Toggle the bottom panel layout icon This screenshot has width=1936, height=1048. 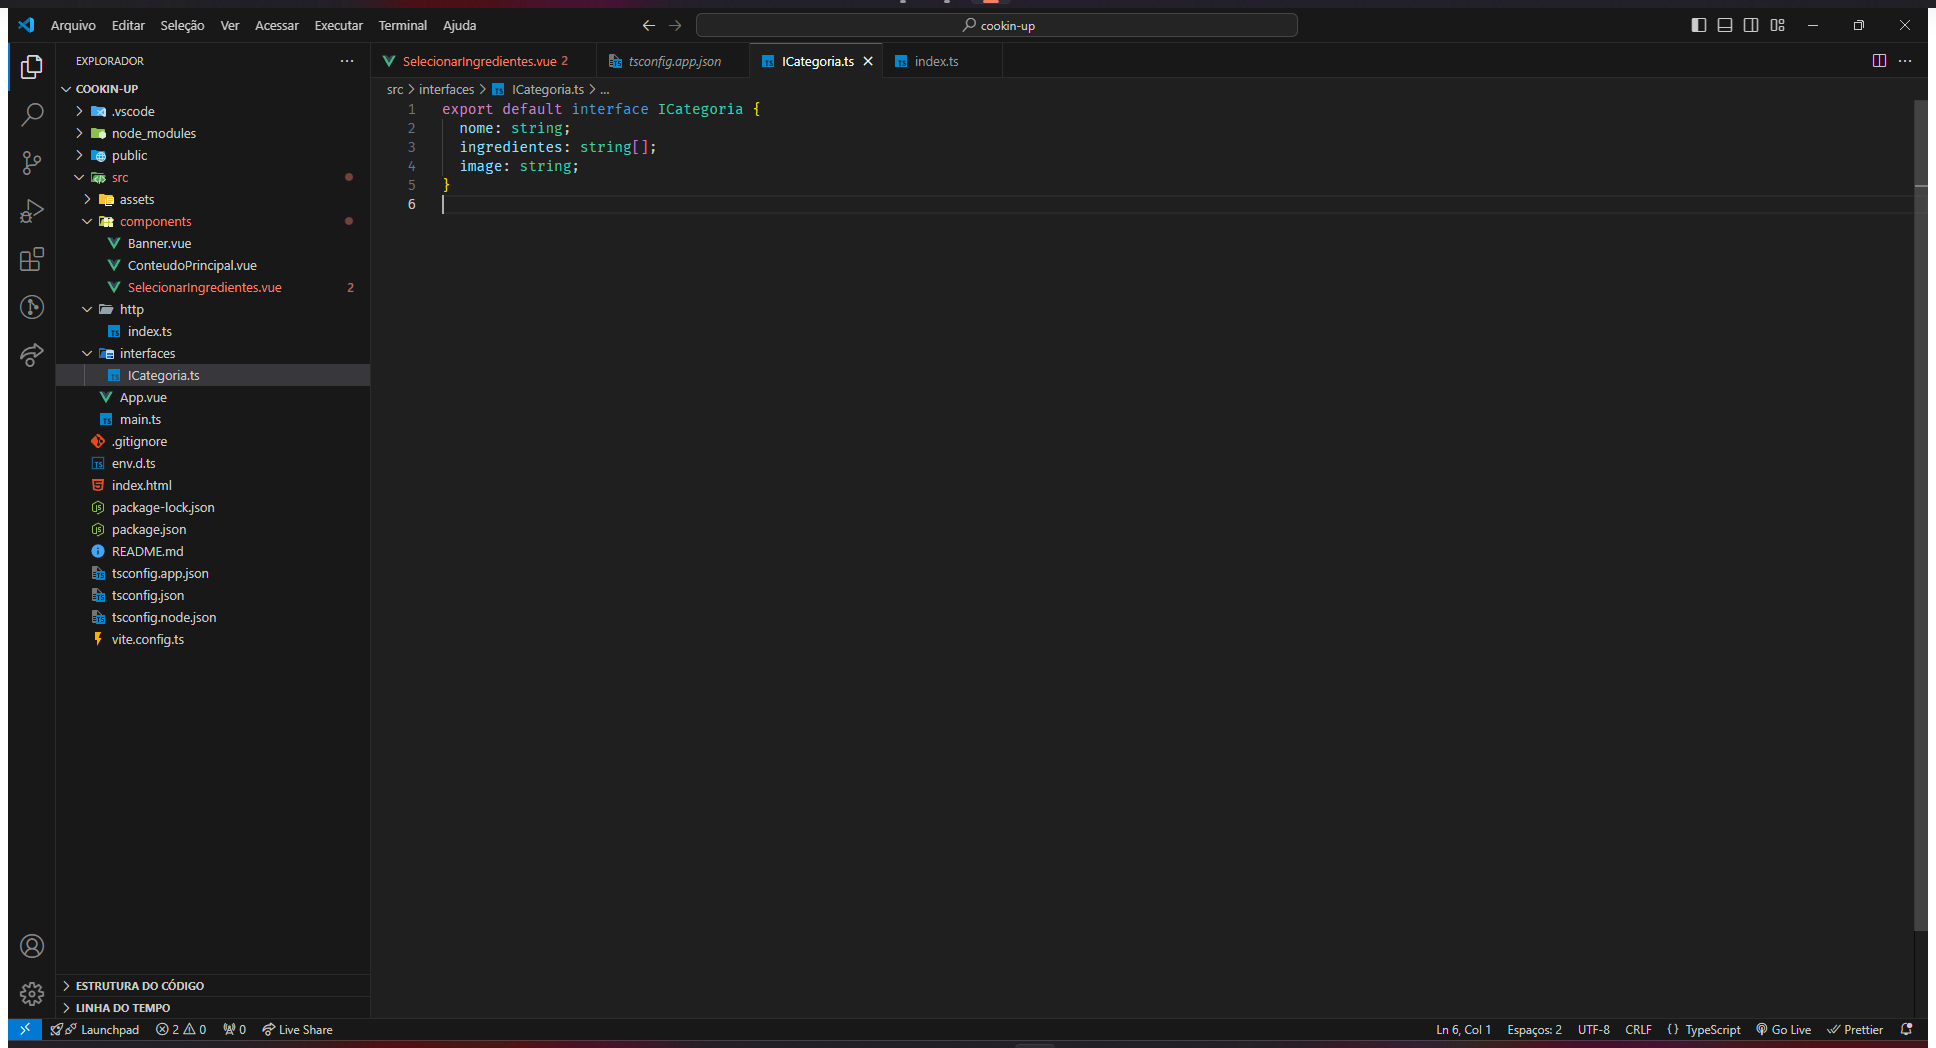[1725, 25]
